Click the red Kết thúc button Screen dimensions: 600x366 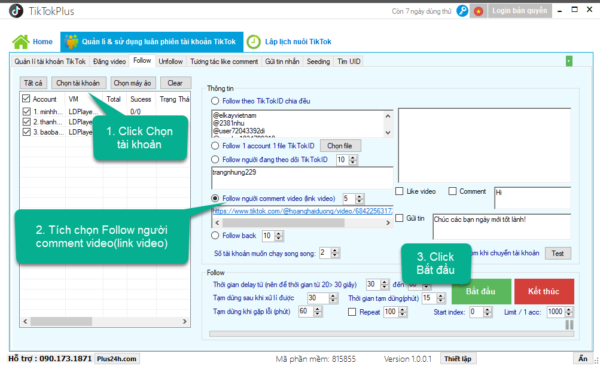pyautogui.click(x=544, y=291)
